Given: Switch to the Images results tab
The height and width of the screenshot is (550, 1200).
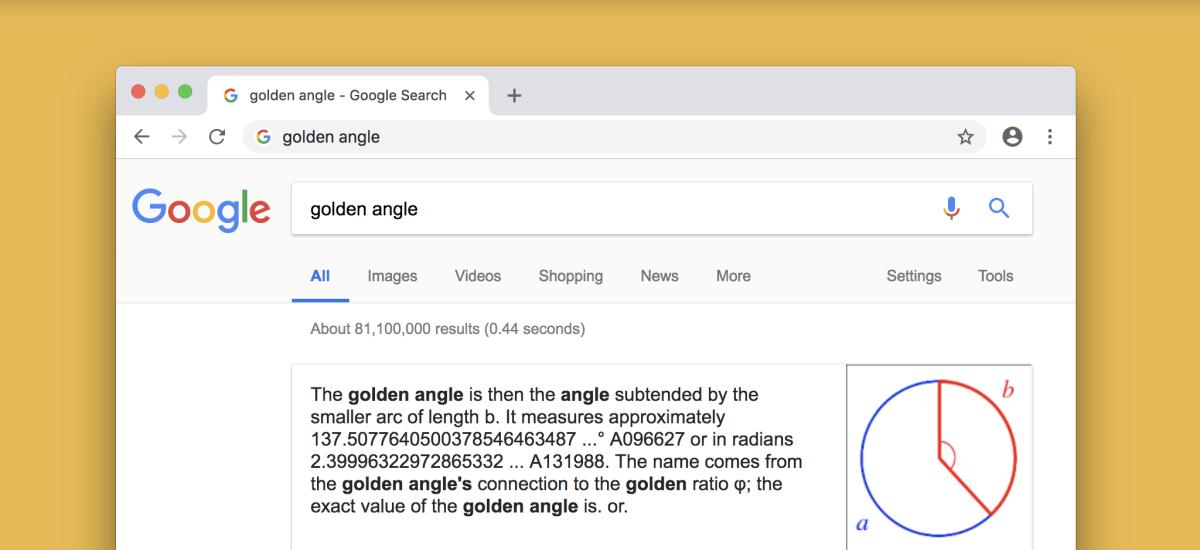Looking at the screenshot, I should click(392, 276).
